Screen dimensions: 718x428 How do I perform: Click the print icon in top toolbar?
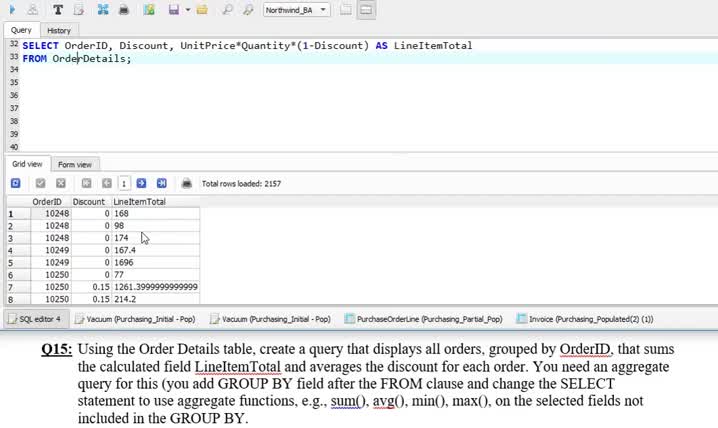coord(124,10)
